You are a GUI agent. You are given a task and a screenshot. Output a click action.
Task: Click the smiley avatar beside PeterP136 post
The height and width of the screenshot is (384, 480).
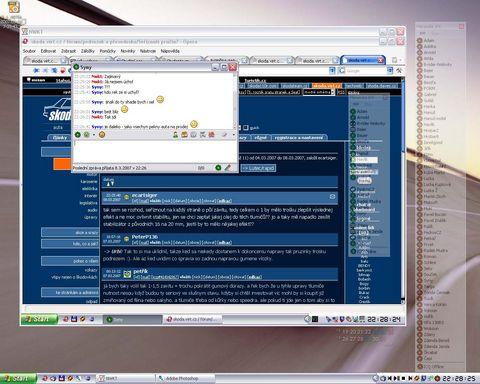[126, 238]
